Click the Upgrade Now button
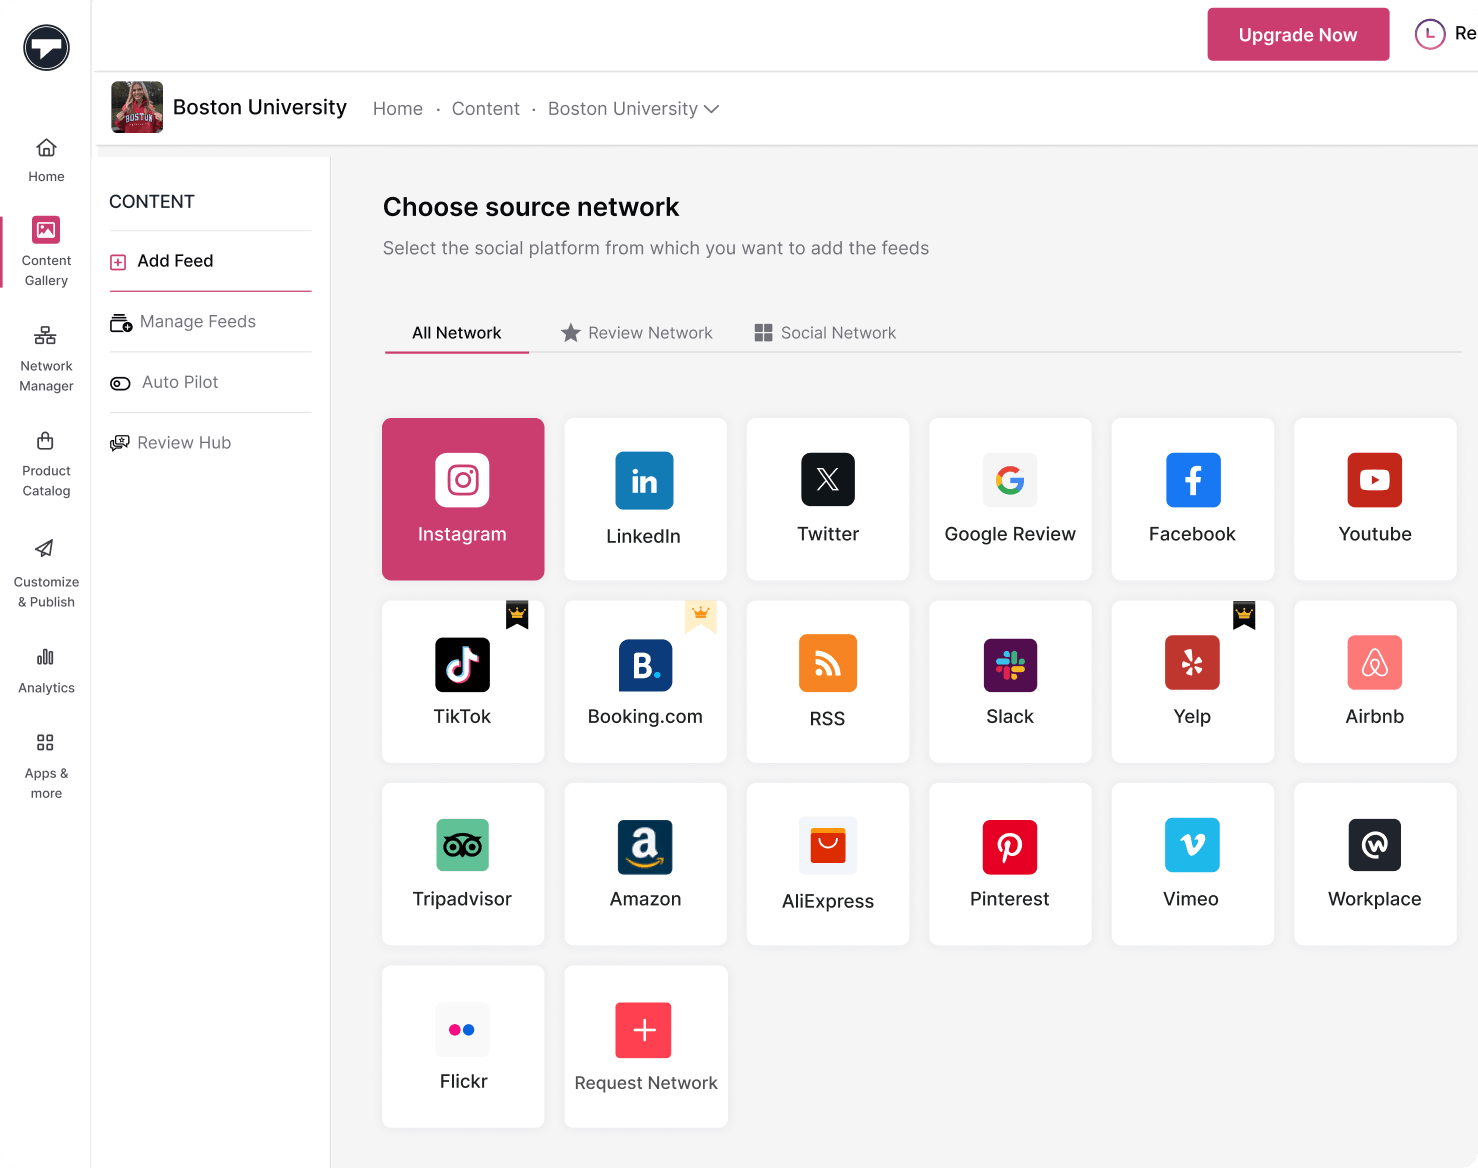This screenshot has height=1168, width=1478. pos(1298,35)
